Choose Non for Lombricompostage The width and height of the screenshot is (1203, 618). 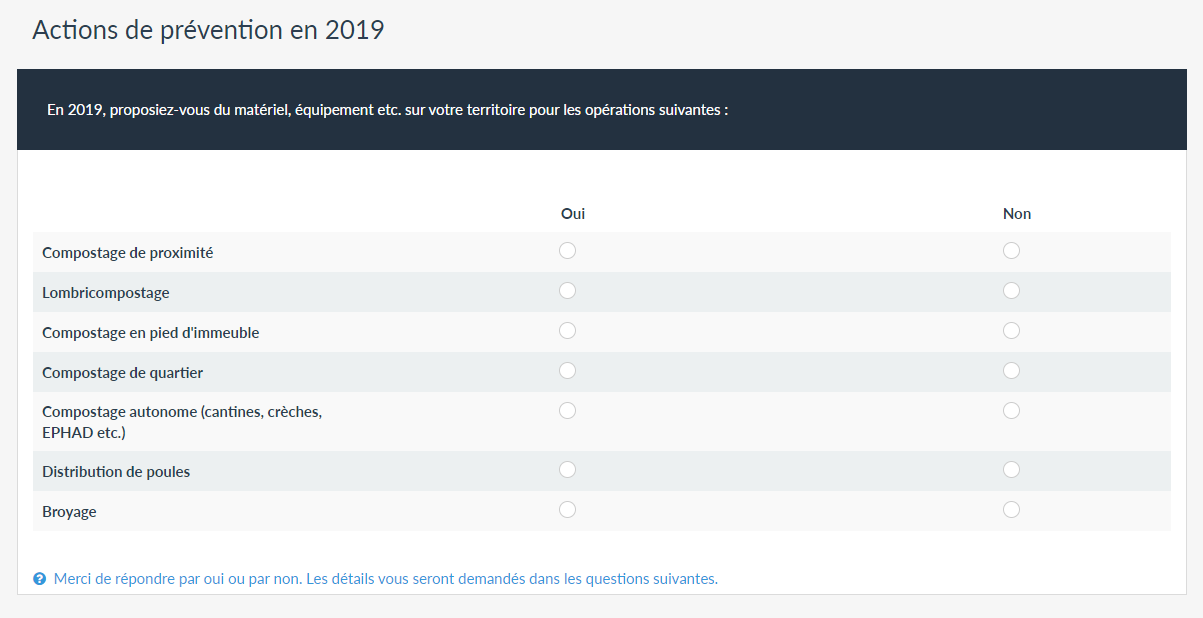pos(1011,290)
